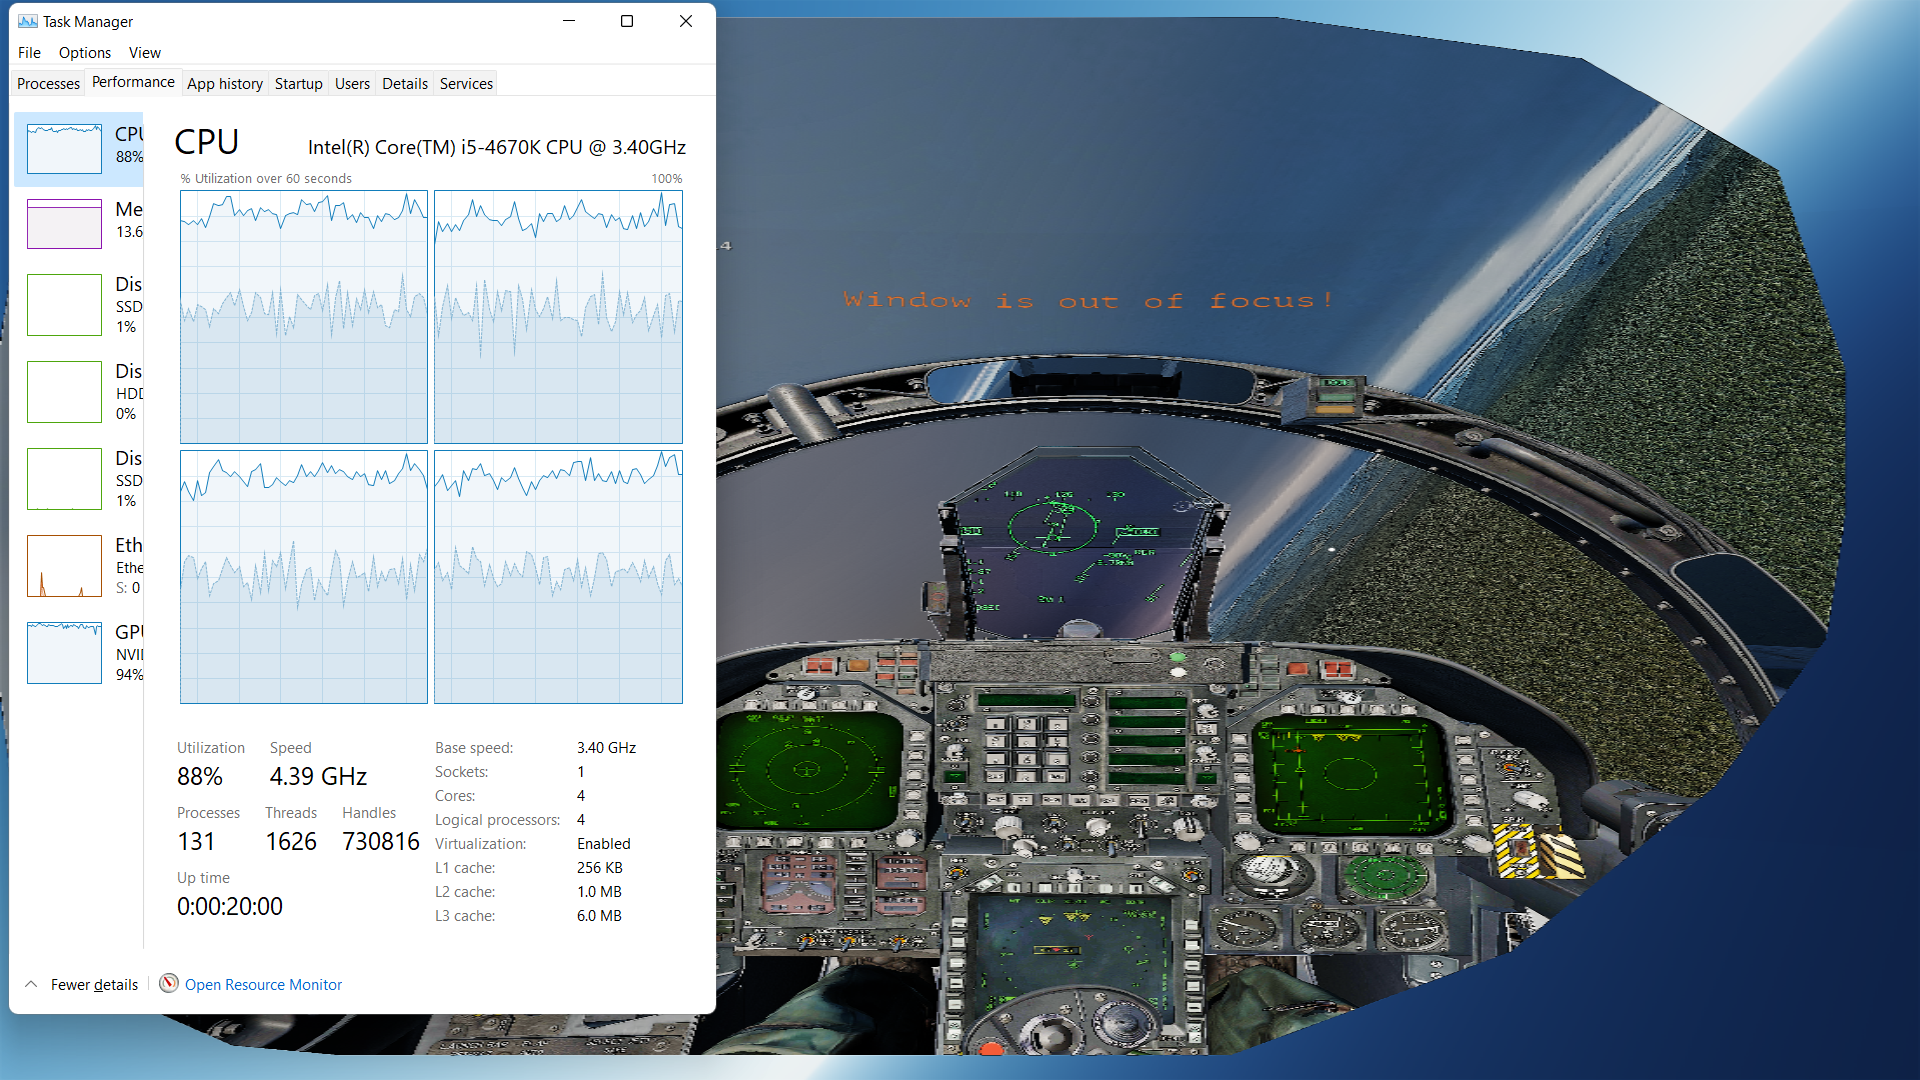The image size is (1920, 1080).
Task: Collapse with Fewer details chevron
Action: click(31, 984)
